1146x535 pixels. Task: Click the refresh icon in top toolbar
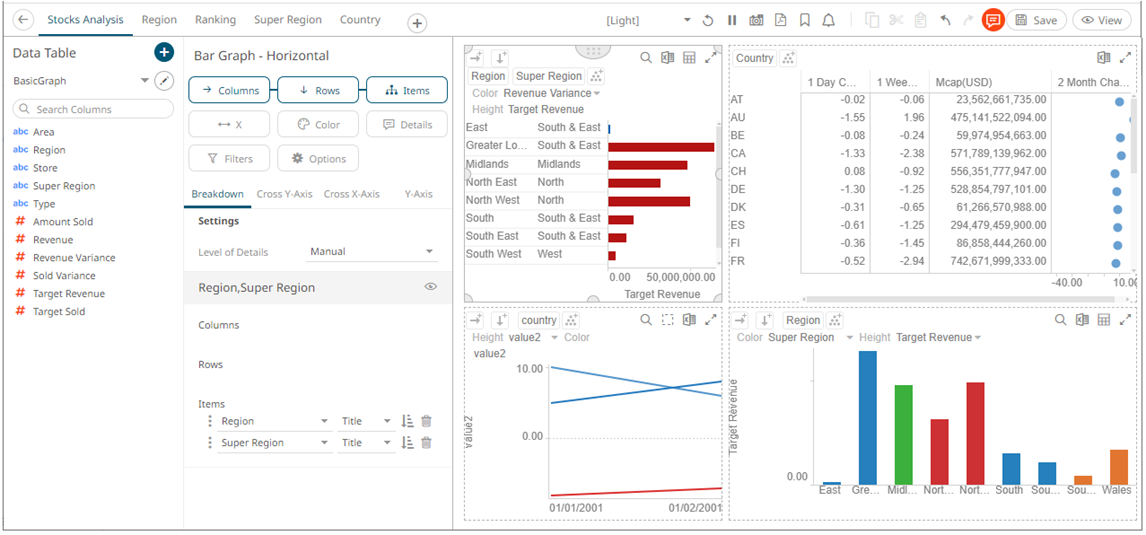click(708, 20)
